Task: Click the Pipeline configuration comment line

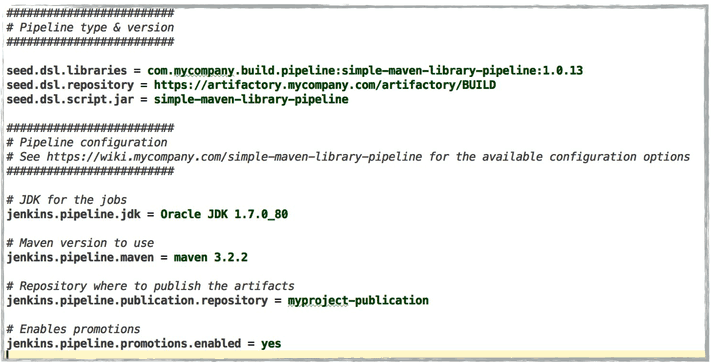Action: tap(87, 142)
